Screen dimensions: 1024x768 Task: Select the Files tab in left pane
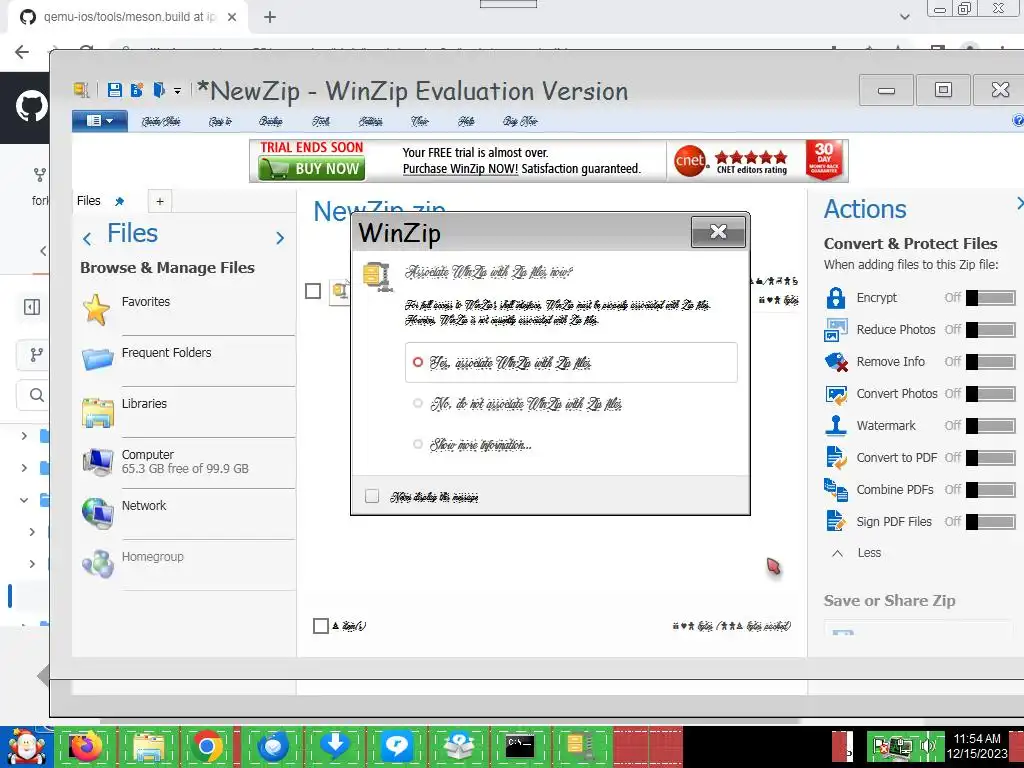coord(89,200)
